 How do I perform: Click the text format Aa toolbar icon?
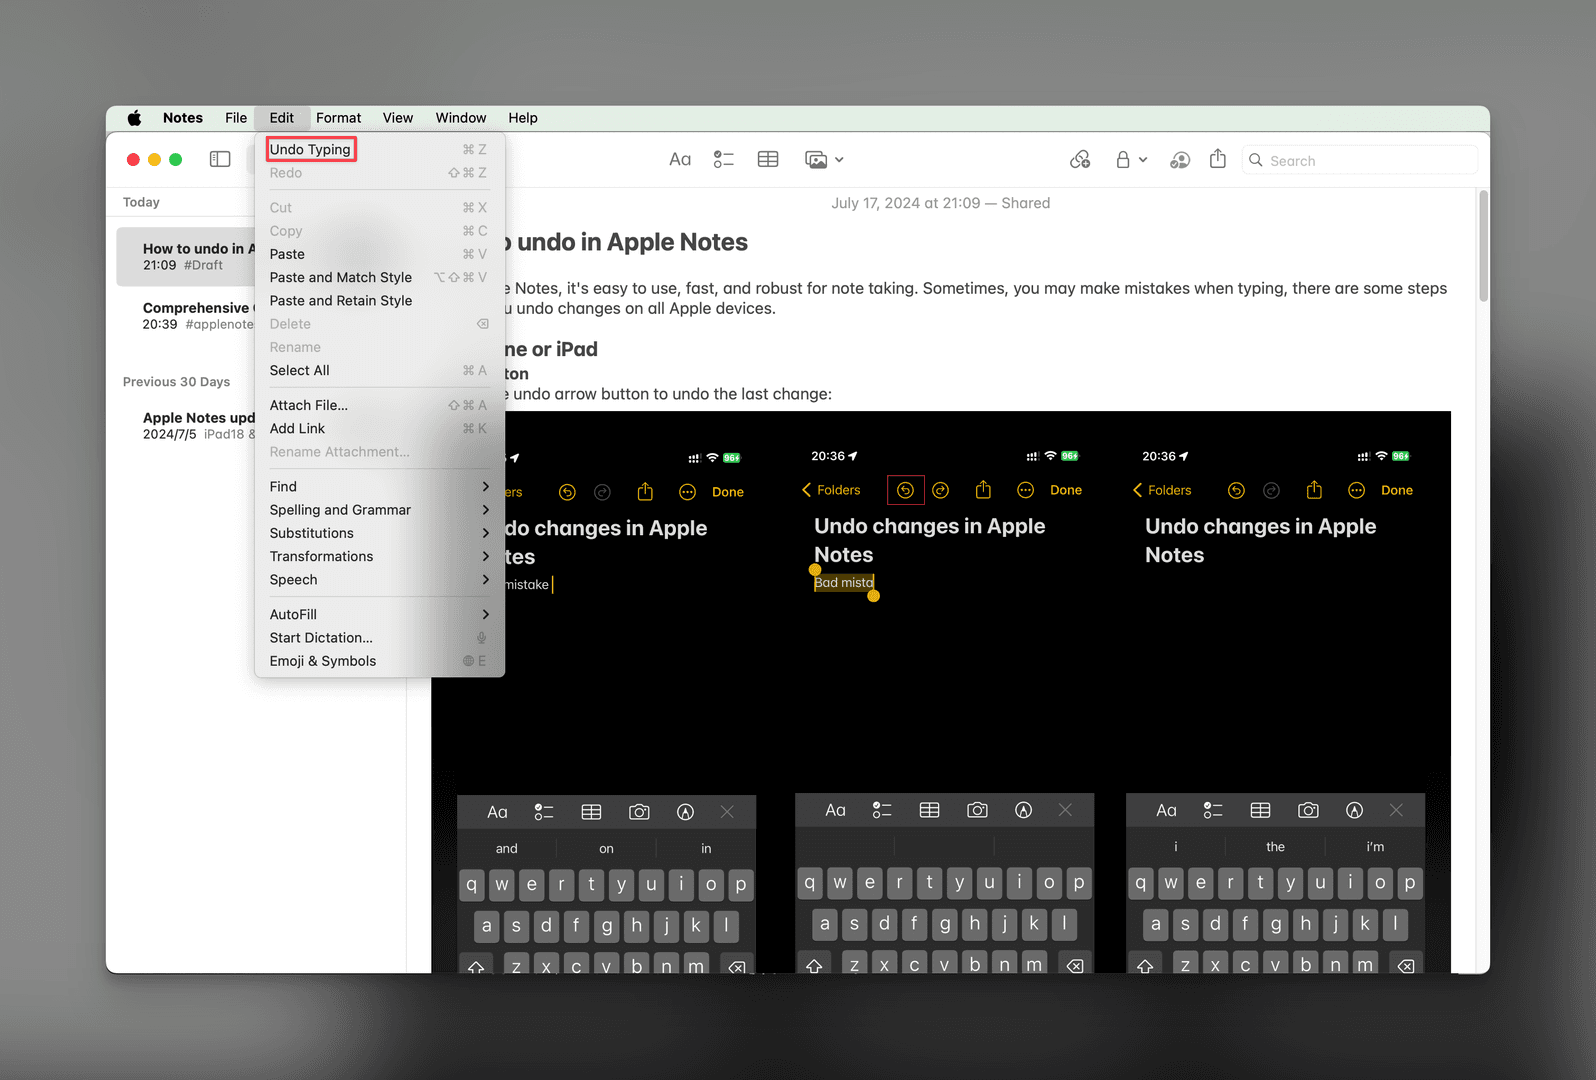(680, 160)
